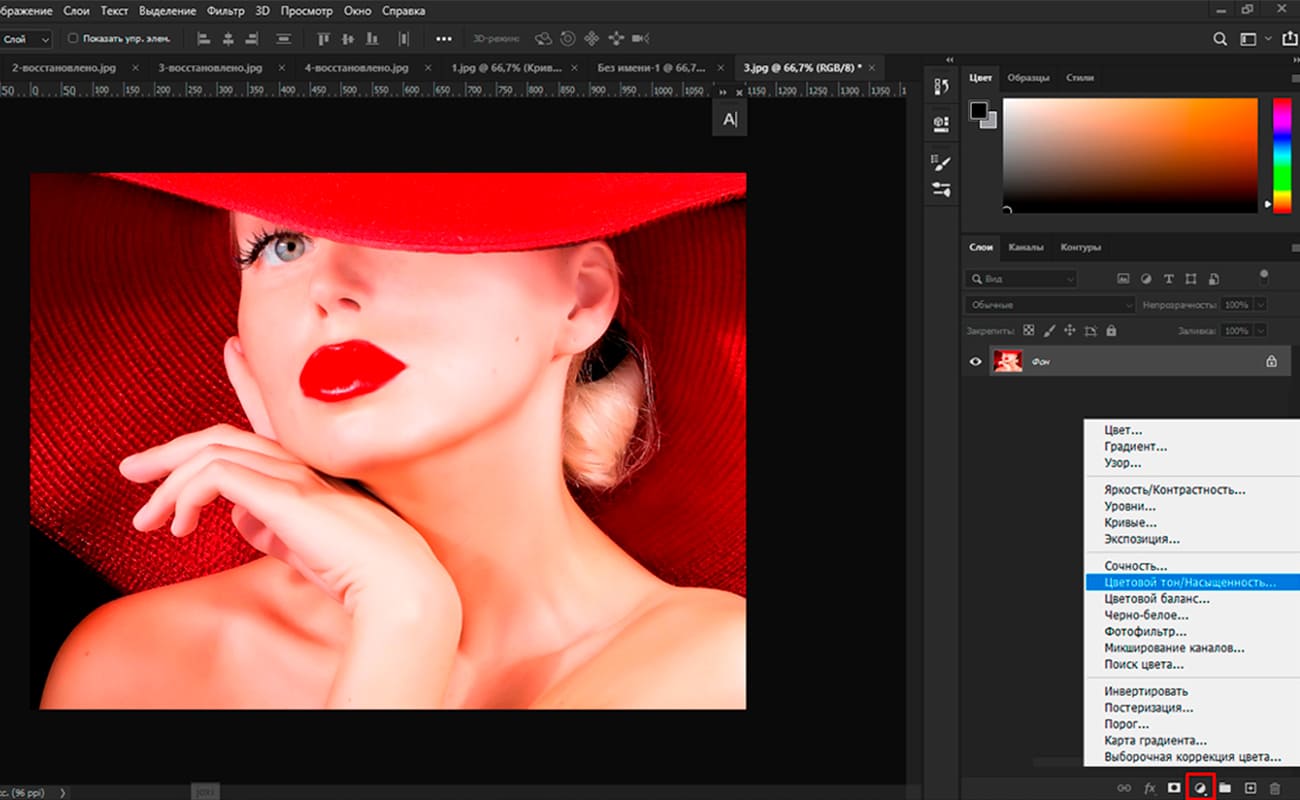Choose Уровни... adjustment entry
Screen dimensions: 1300x800
click(x=1130, y=506)
